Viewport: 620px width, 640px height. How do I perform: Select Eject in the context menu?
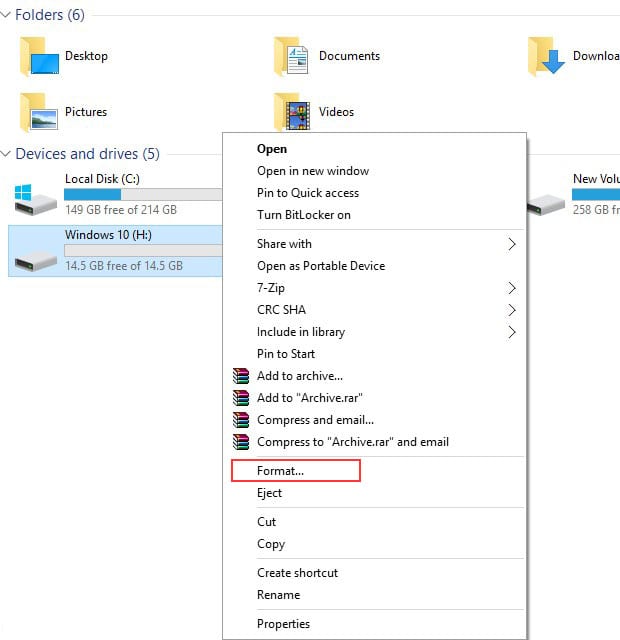270,493
